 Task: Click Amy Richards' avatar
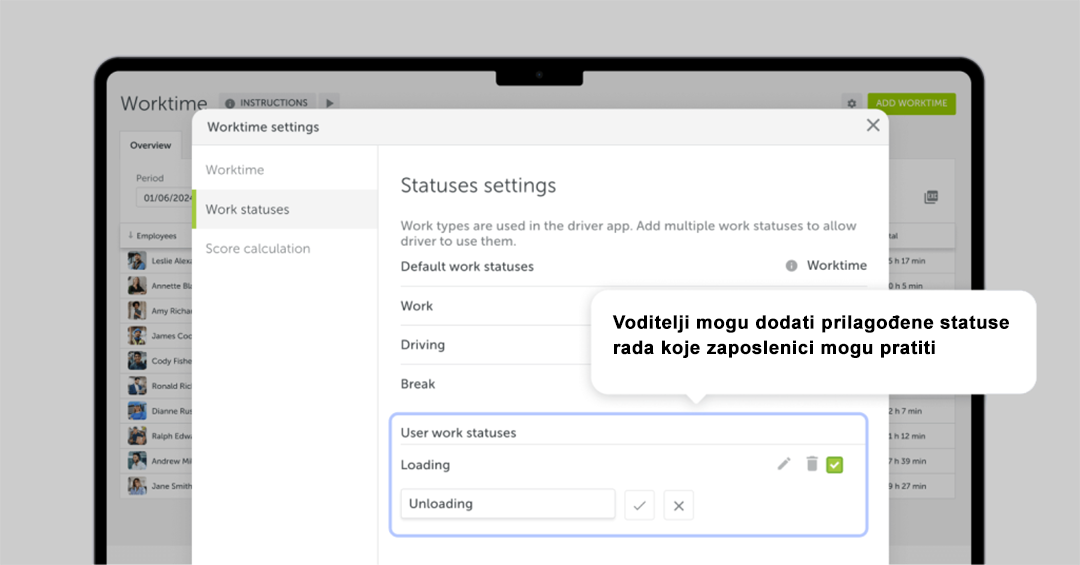coord(137,311)
